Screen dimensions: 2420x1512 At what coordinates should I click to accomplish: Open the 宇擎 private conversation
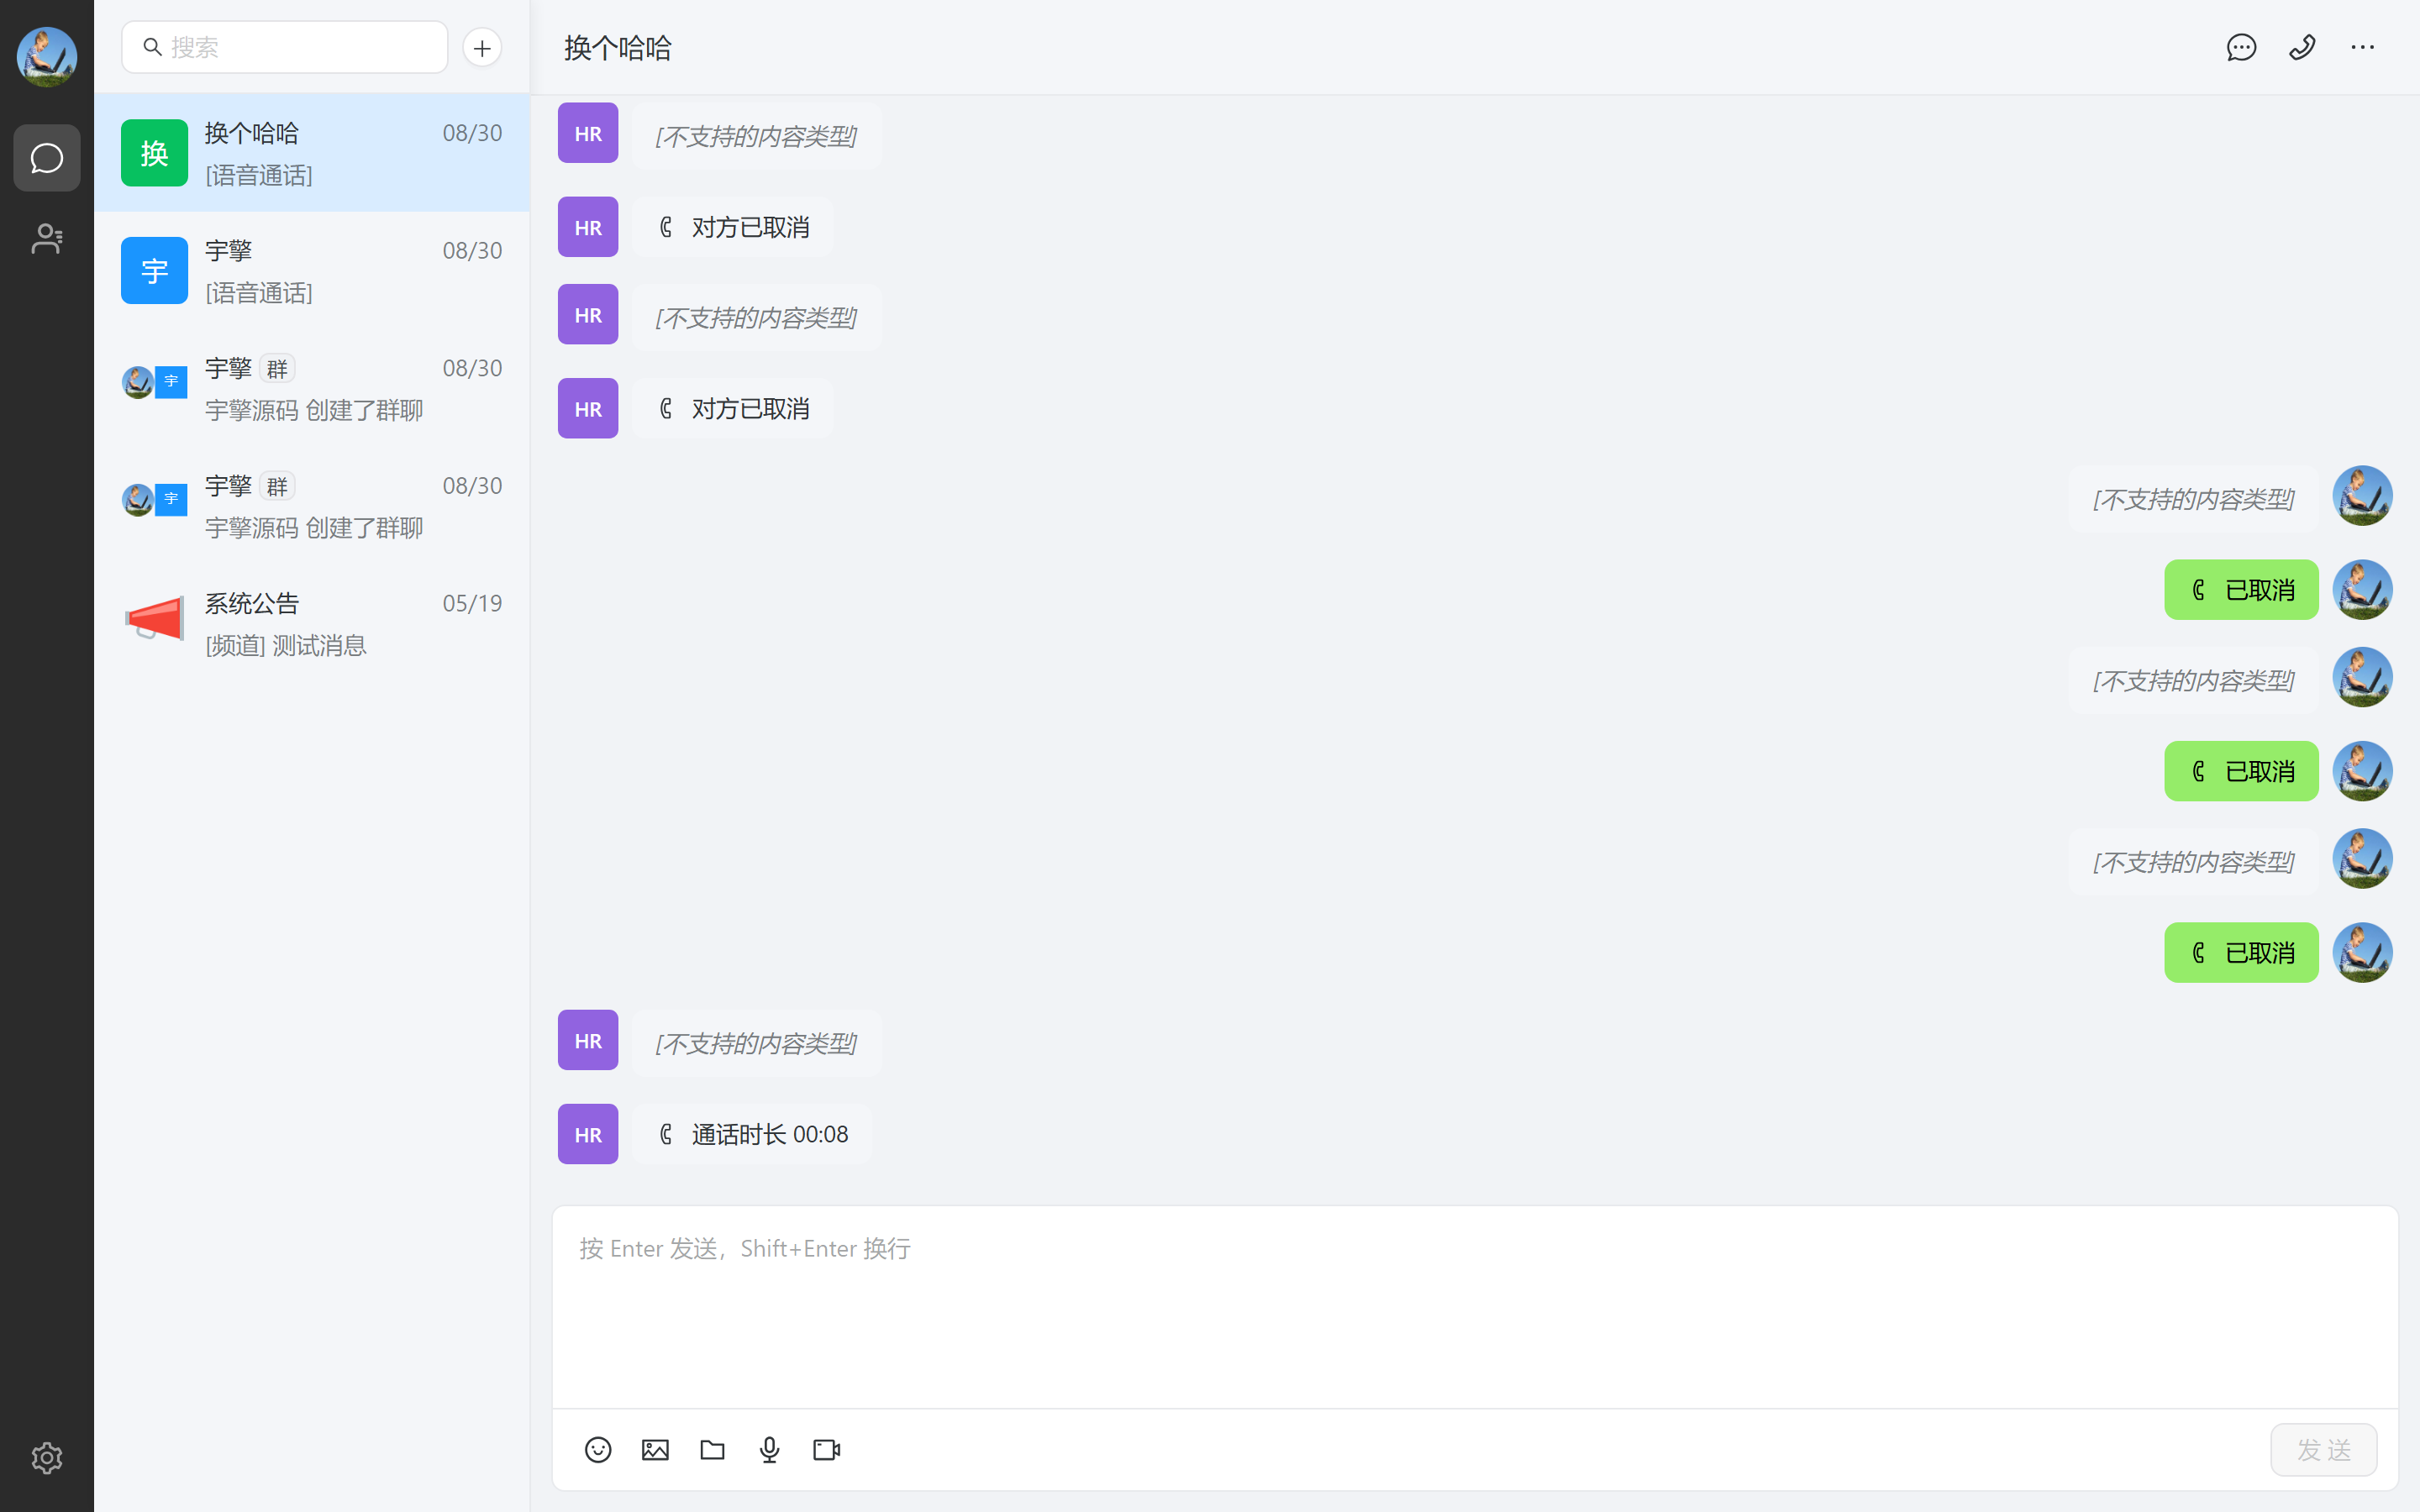pos(312,270)
